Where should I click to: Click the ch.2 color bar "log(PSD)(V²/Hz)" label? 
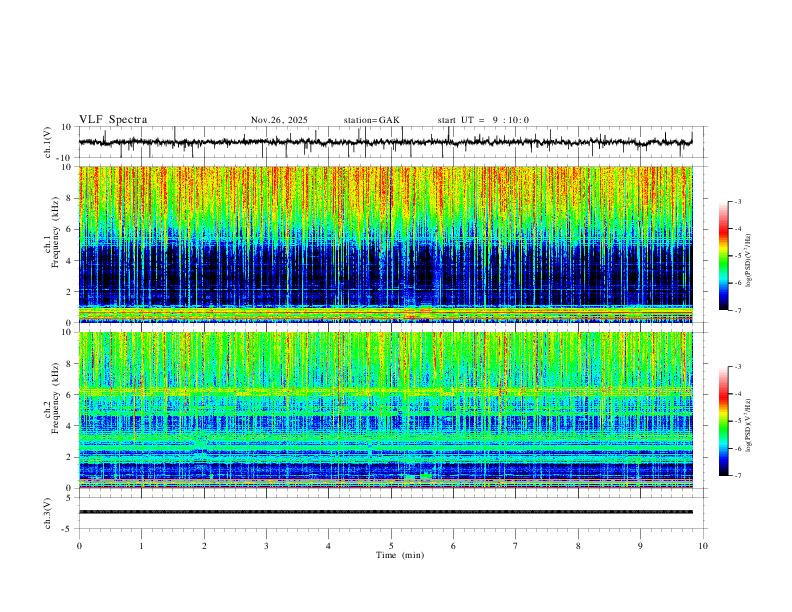[x=748, y=426]
